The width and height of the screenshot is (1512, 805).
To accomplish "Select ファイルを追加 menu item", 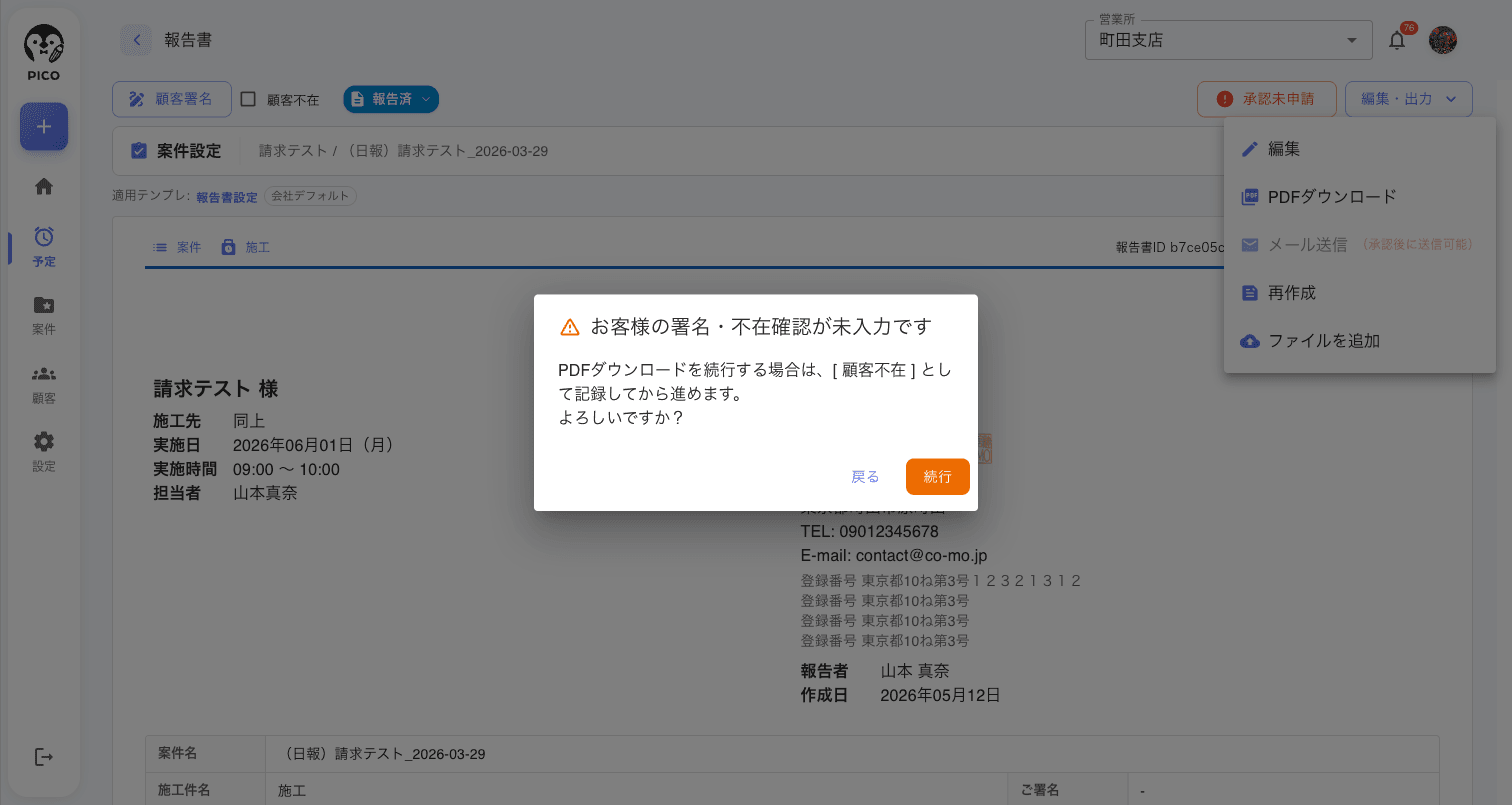I will 1360,341.
